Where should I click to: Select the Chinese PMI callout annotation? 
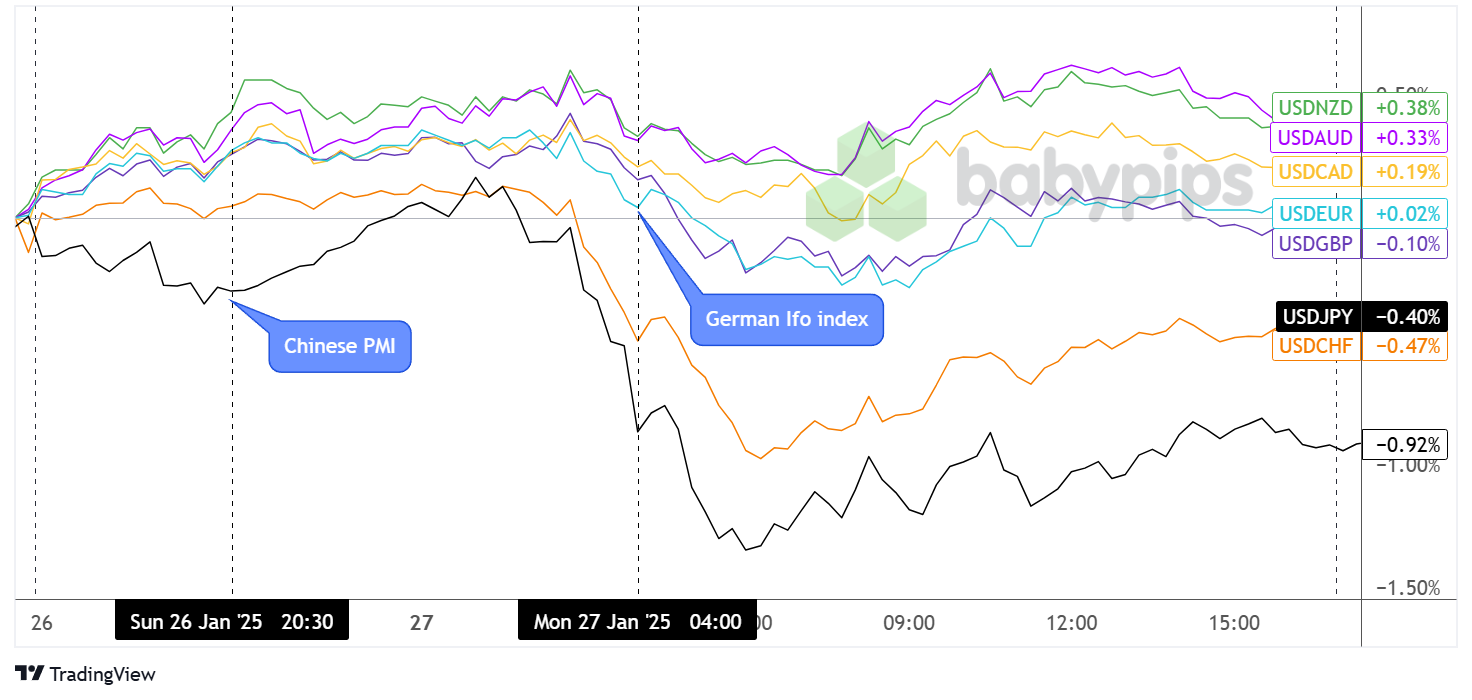tap(340, 346)
